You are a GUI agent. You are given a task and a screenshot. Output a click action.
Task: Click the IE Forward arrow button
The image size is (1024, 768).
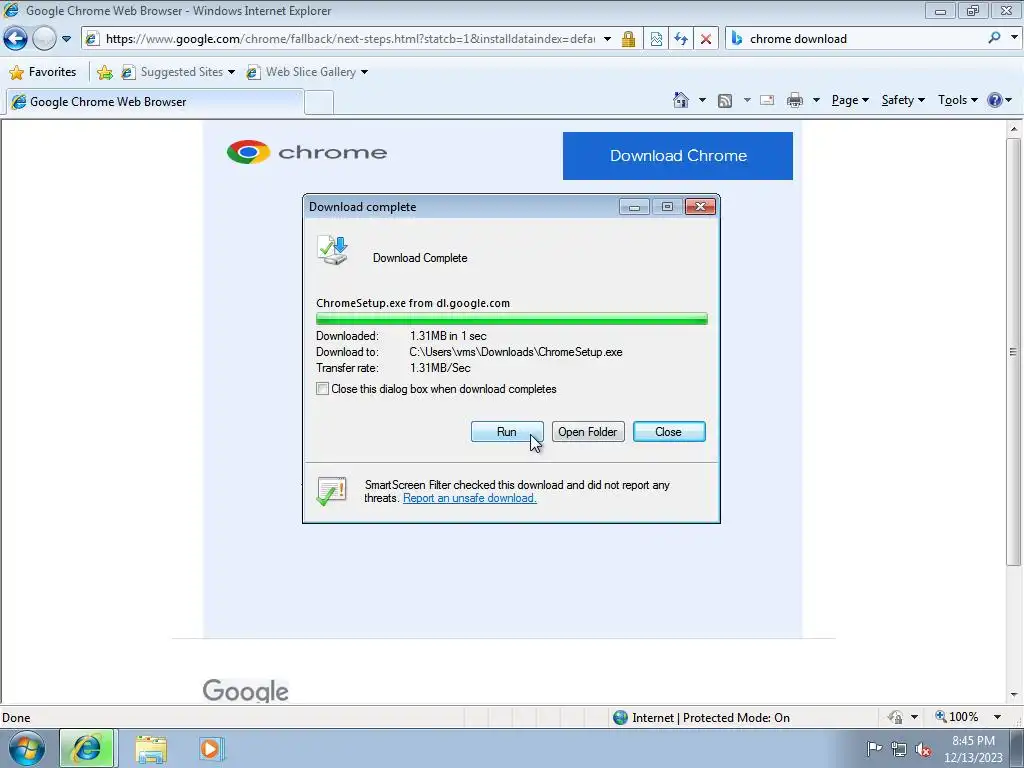pos(44,39)
